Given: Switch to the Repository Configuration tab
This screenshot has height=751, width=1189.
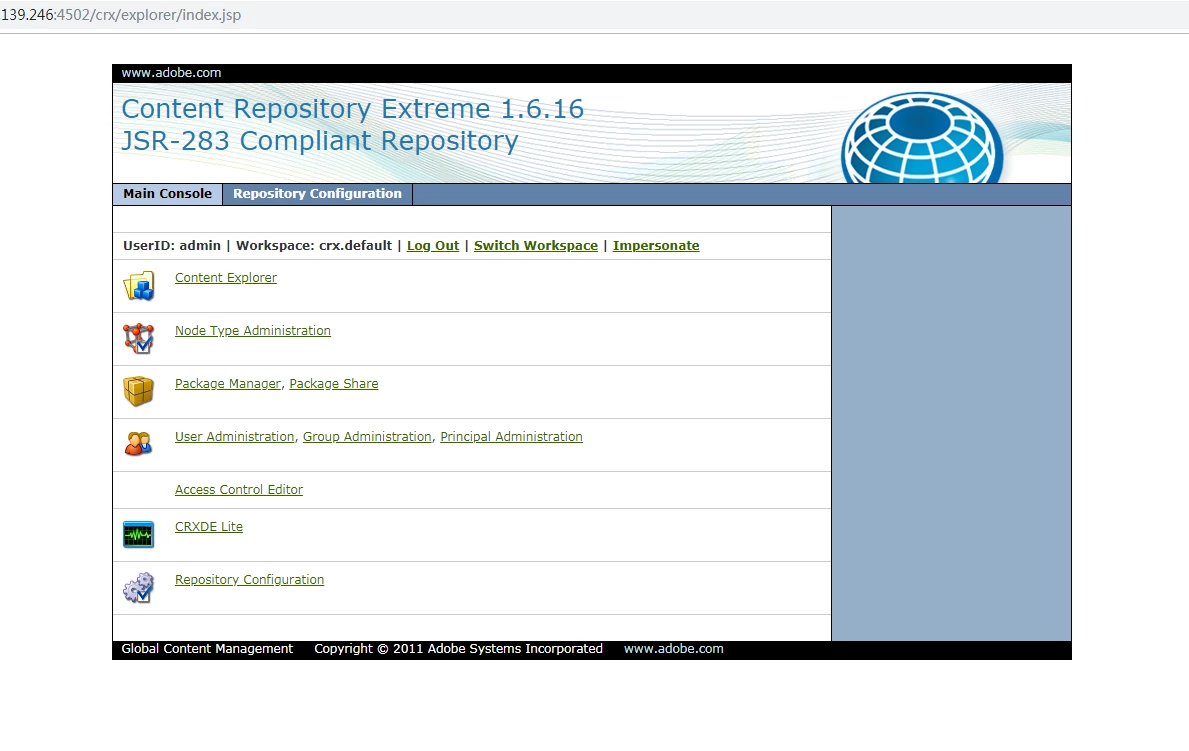Looking at the screenshot, I should (317, 194).
